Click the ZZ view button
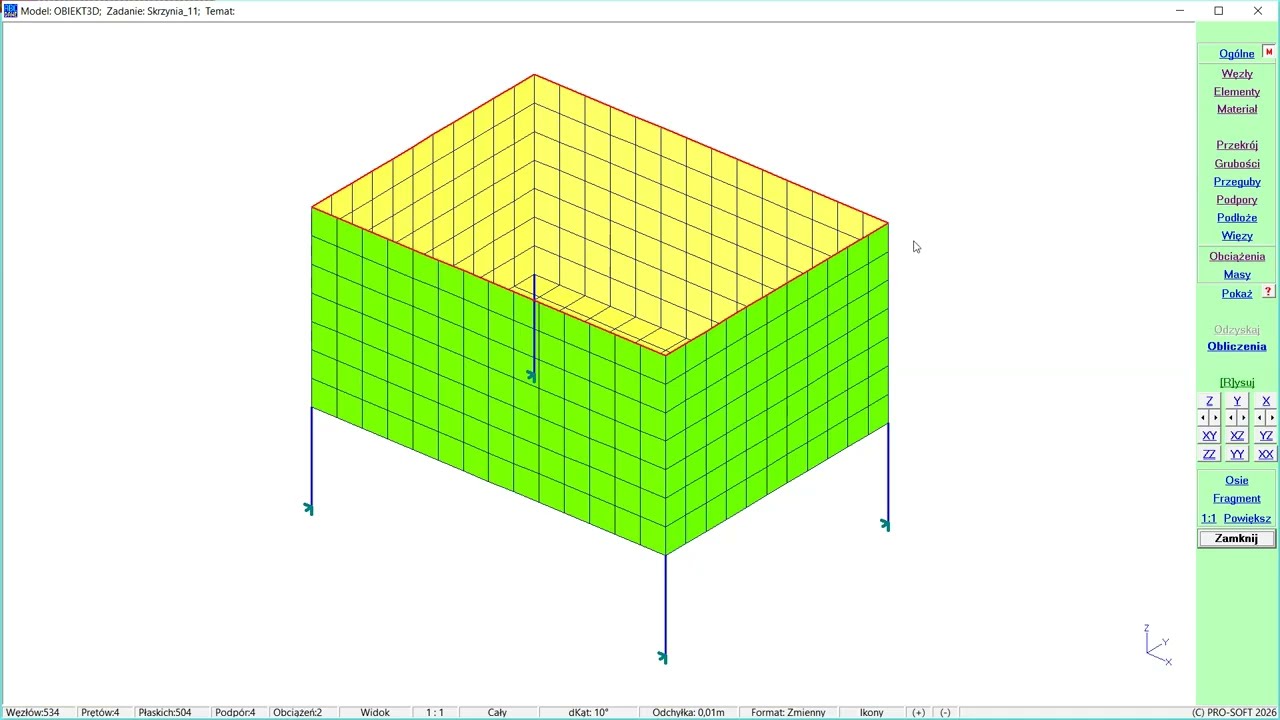 point(1209,454)
